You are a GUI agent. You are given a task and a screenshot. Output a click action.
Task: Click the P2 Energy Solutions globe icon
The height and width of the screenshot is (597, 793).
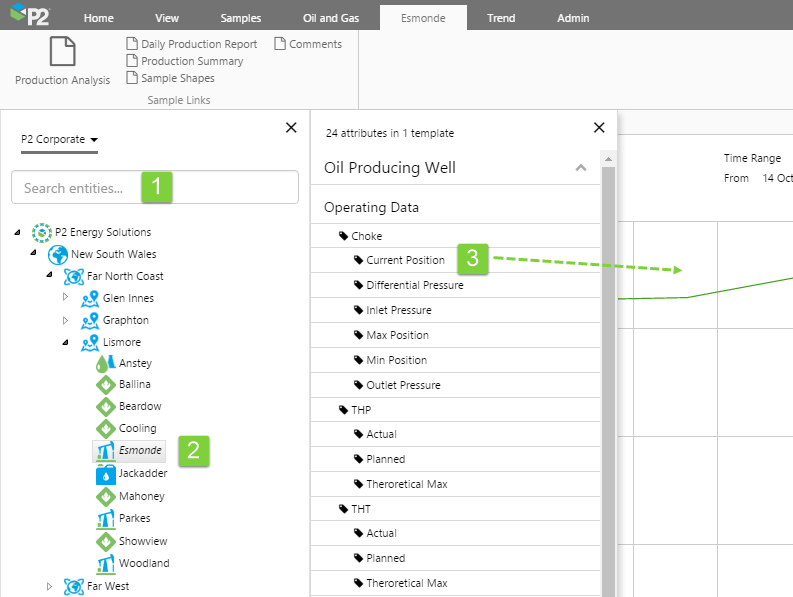point(41,232)
